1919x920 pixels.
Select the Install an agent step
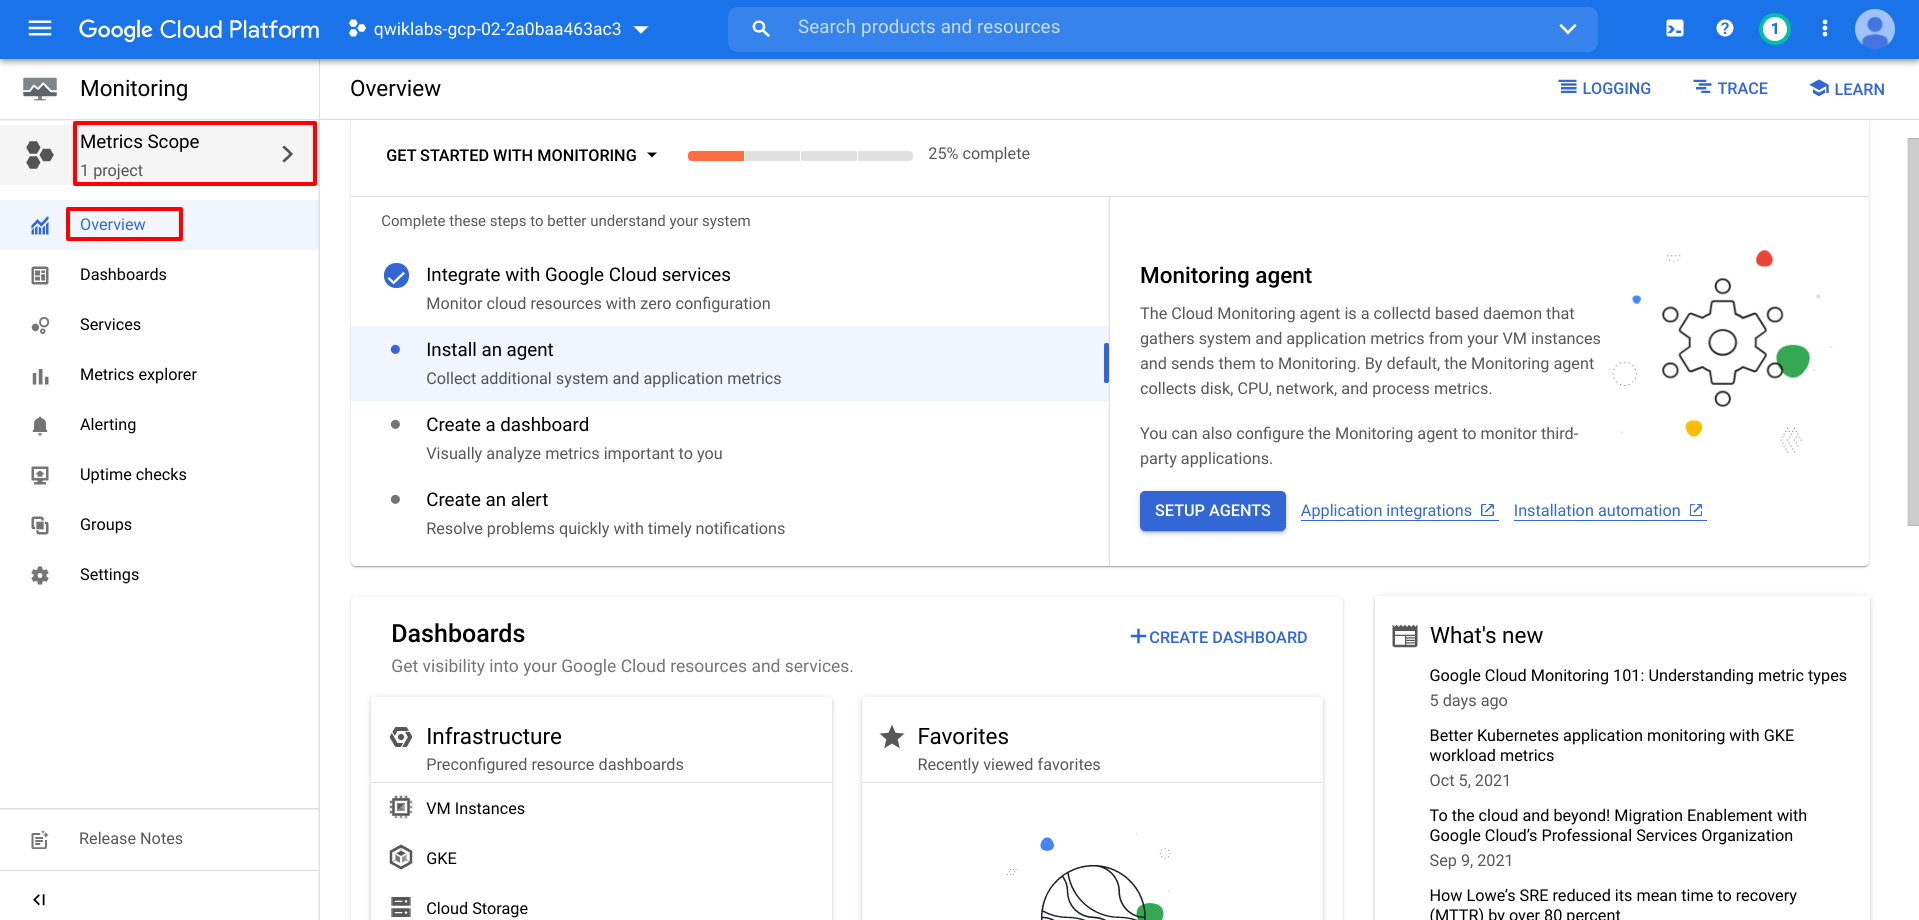[730, 364]
